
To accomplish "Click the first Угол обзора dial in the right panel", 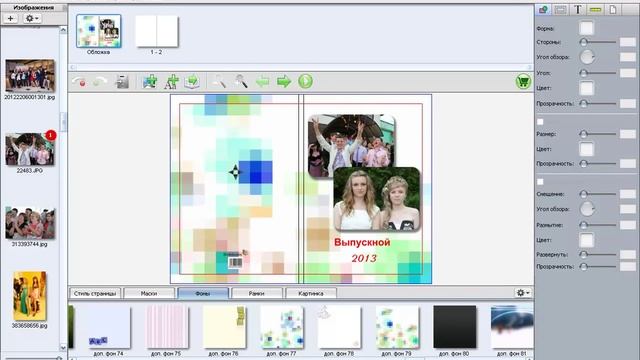I will 587,57.
